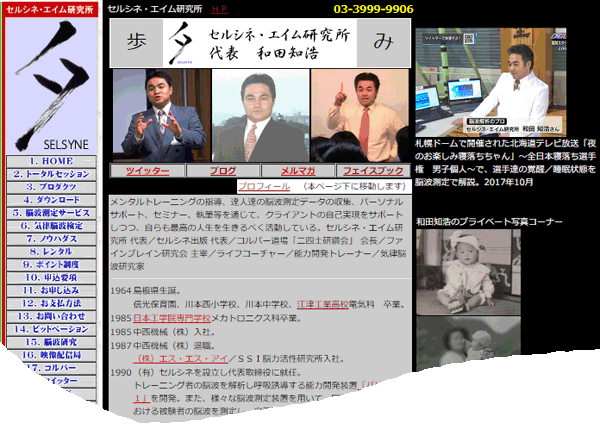This screenshot has height=429, width=600.
Task: Click center portrait photo with seaside background
Action: pos(261,116)
